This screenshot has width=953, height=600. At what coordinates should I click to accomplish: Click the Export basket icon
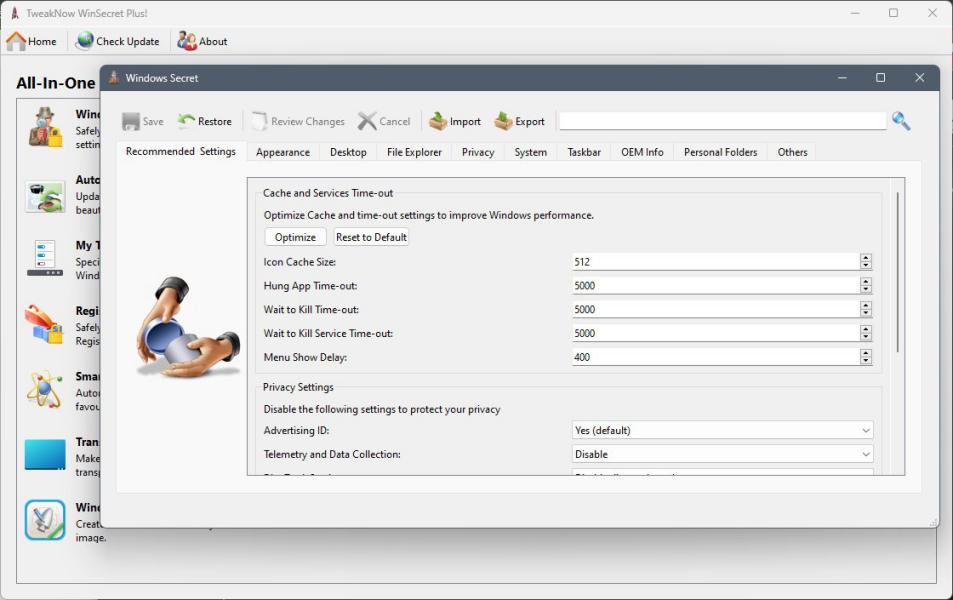[x=503, y=122]
